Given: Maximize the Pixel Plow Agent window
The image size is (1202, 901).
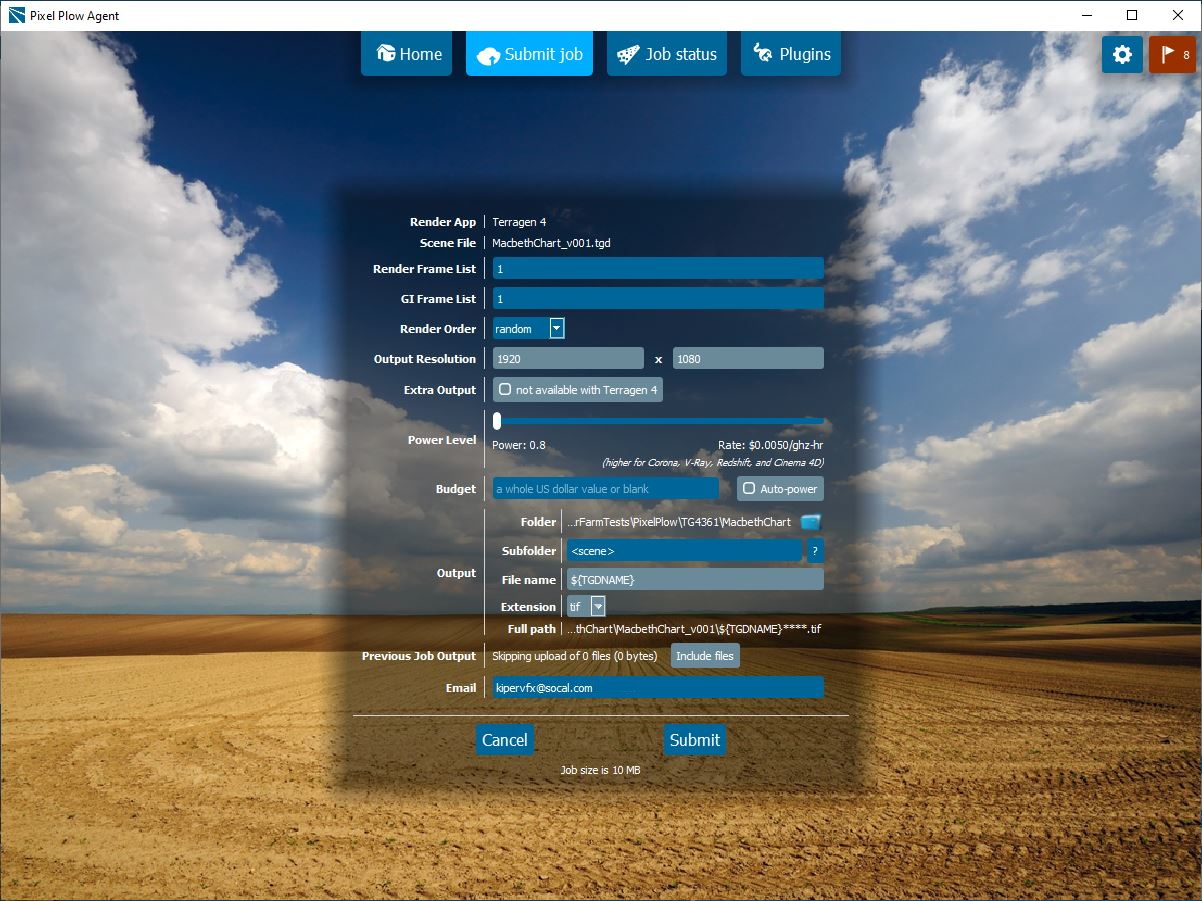Looking at the screenshot, I should (1132, 15).
